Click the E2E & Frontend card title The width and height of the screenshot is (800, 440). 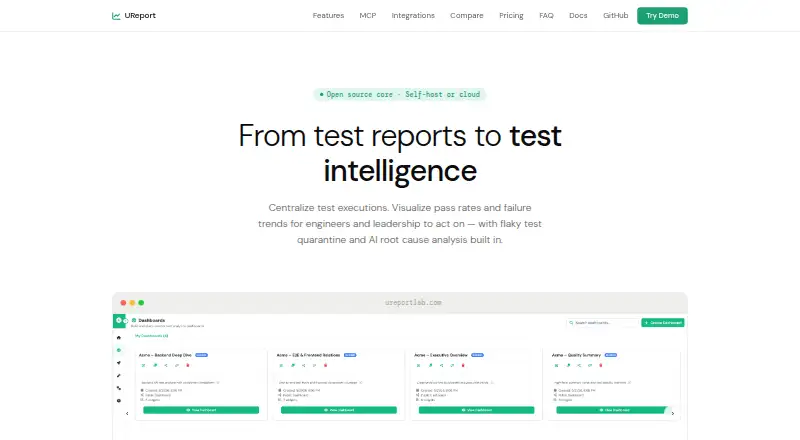pos(308,355)
